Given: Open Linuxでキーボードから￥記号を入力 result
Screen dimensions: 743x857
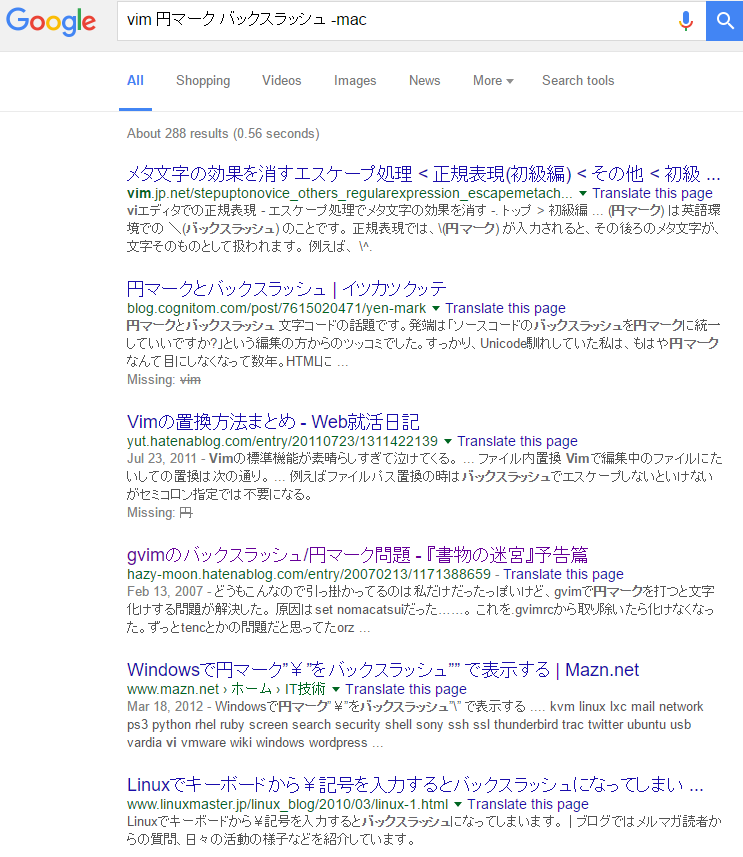Looking at the screenshot, I should point(415,785).
